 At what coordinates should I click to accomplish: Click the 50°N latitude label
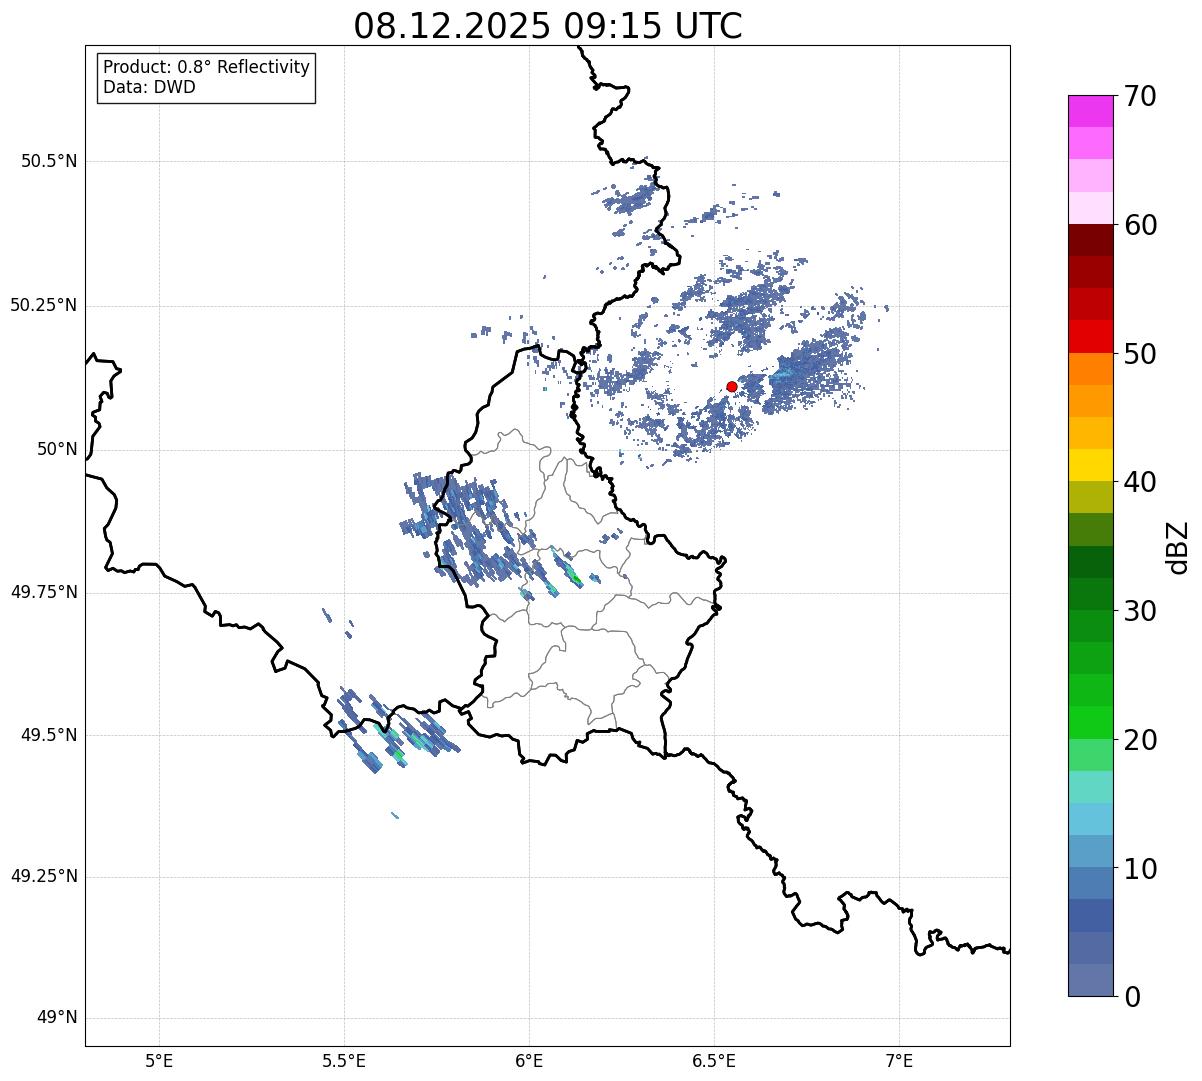tap(56, 449)
